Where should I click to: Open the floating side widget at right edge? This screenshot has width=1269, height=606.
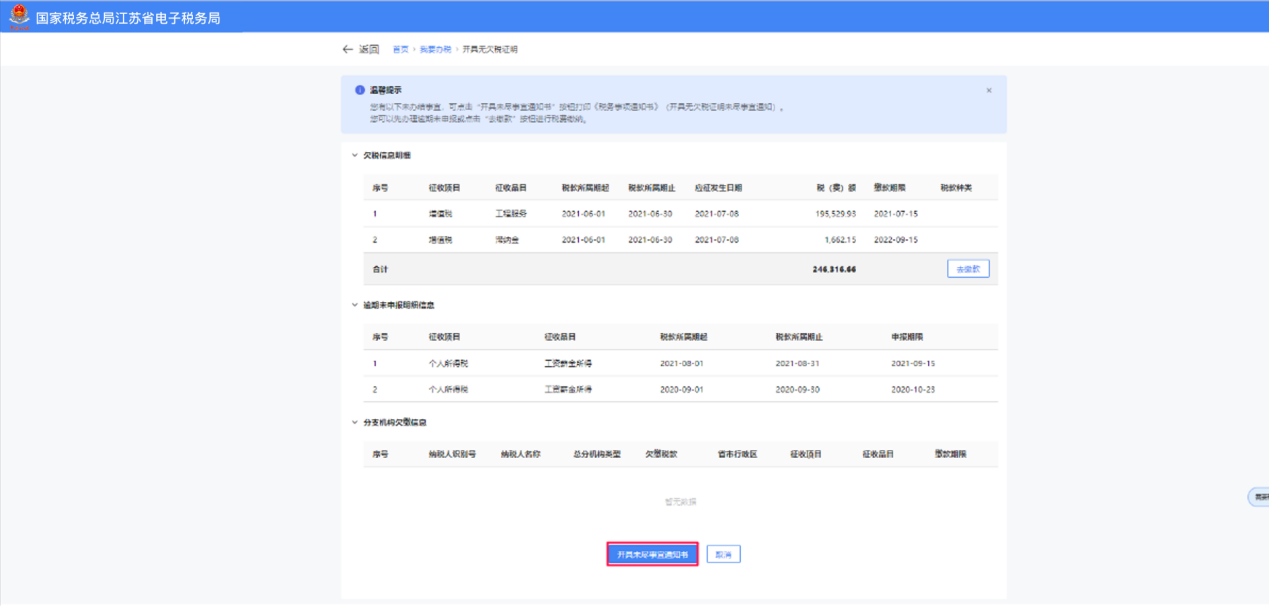coord(1258,497)
